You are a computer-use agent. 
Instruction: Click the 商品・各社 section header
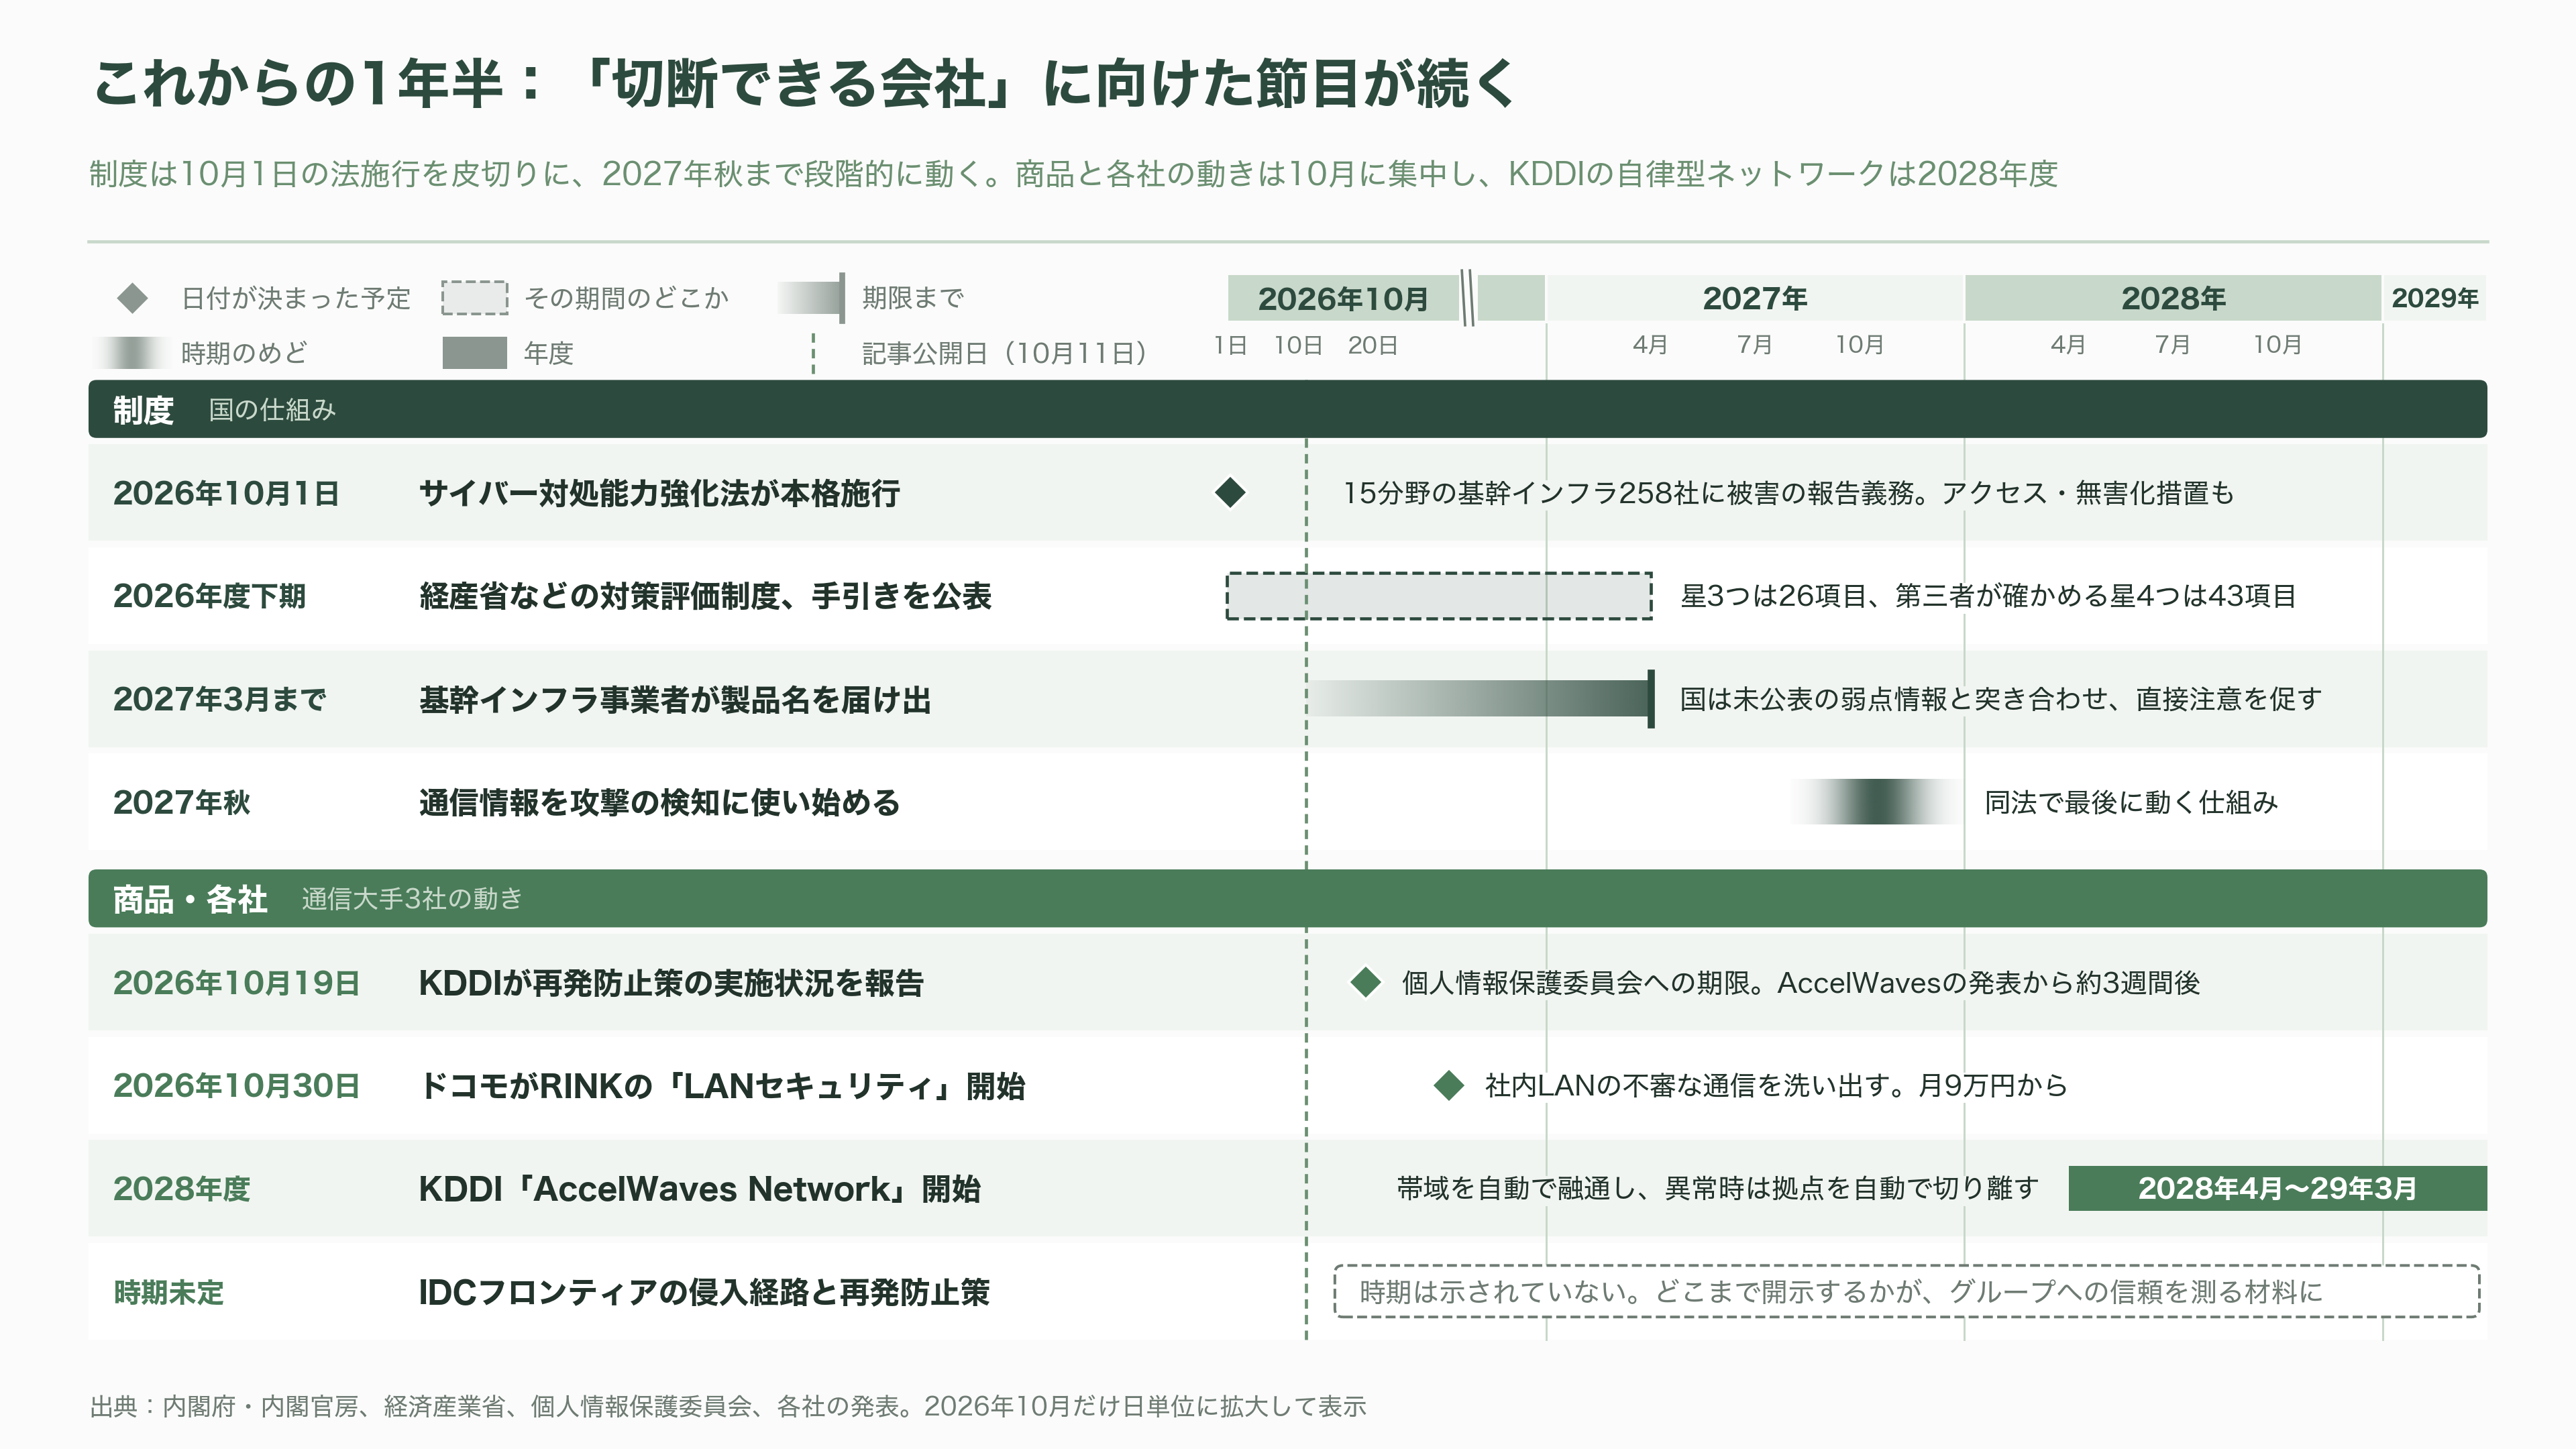pyautogui.click(x=1287, y=898)
